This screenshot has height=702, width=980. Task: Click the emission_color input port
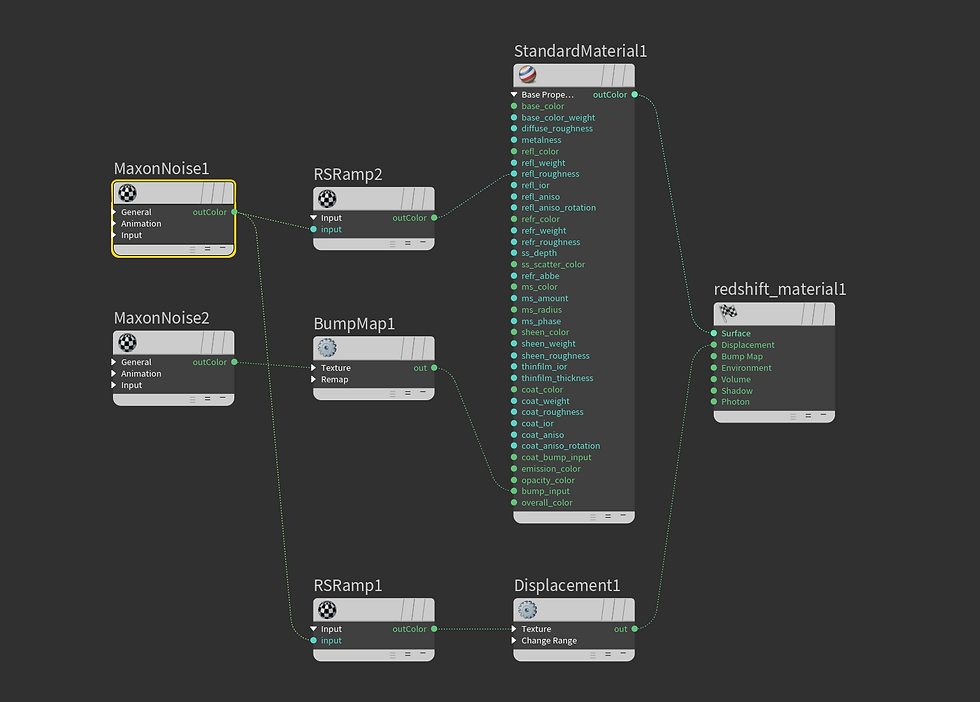pyautogui.click(x=514, y=468)
